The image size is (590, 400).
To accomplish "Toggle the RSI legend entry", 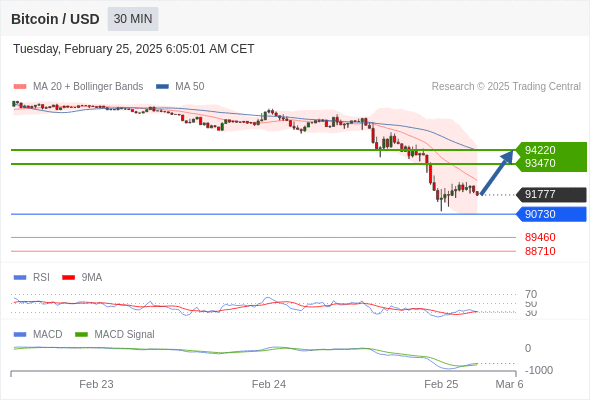I will pos(32,277).
